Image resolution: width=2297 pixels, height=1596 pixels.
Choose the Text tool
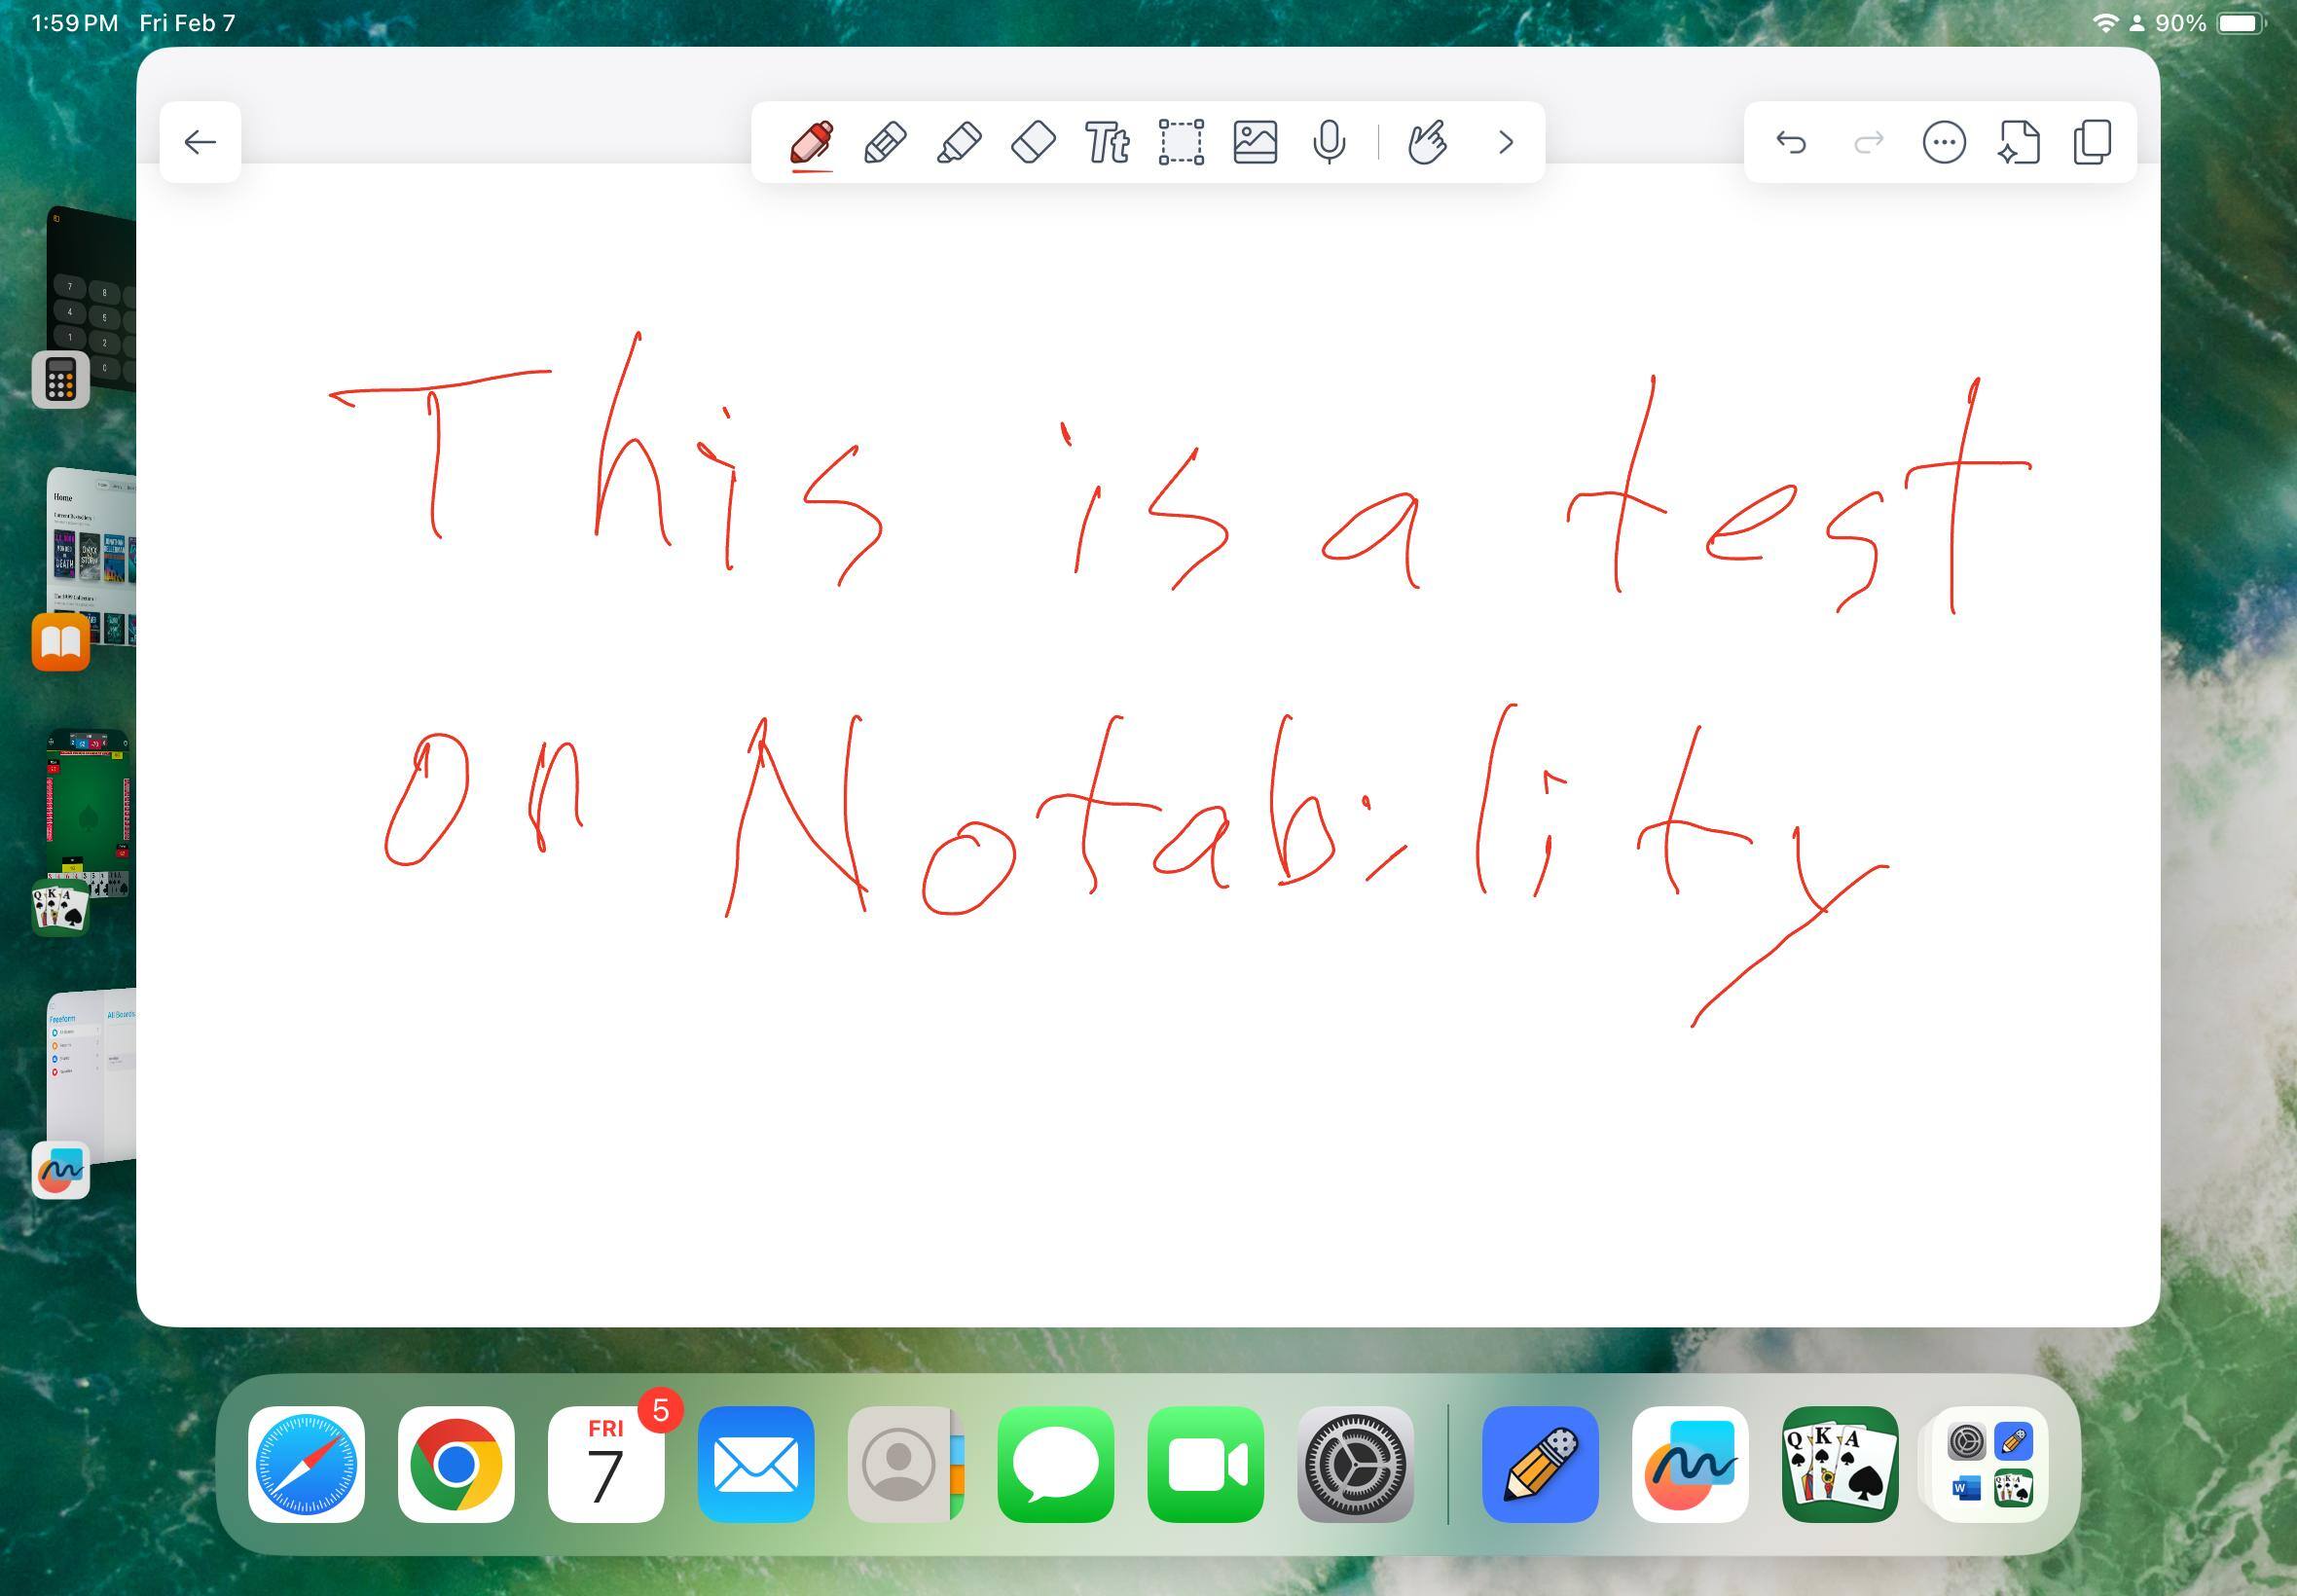[x=1107, y=142]
